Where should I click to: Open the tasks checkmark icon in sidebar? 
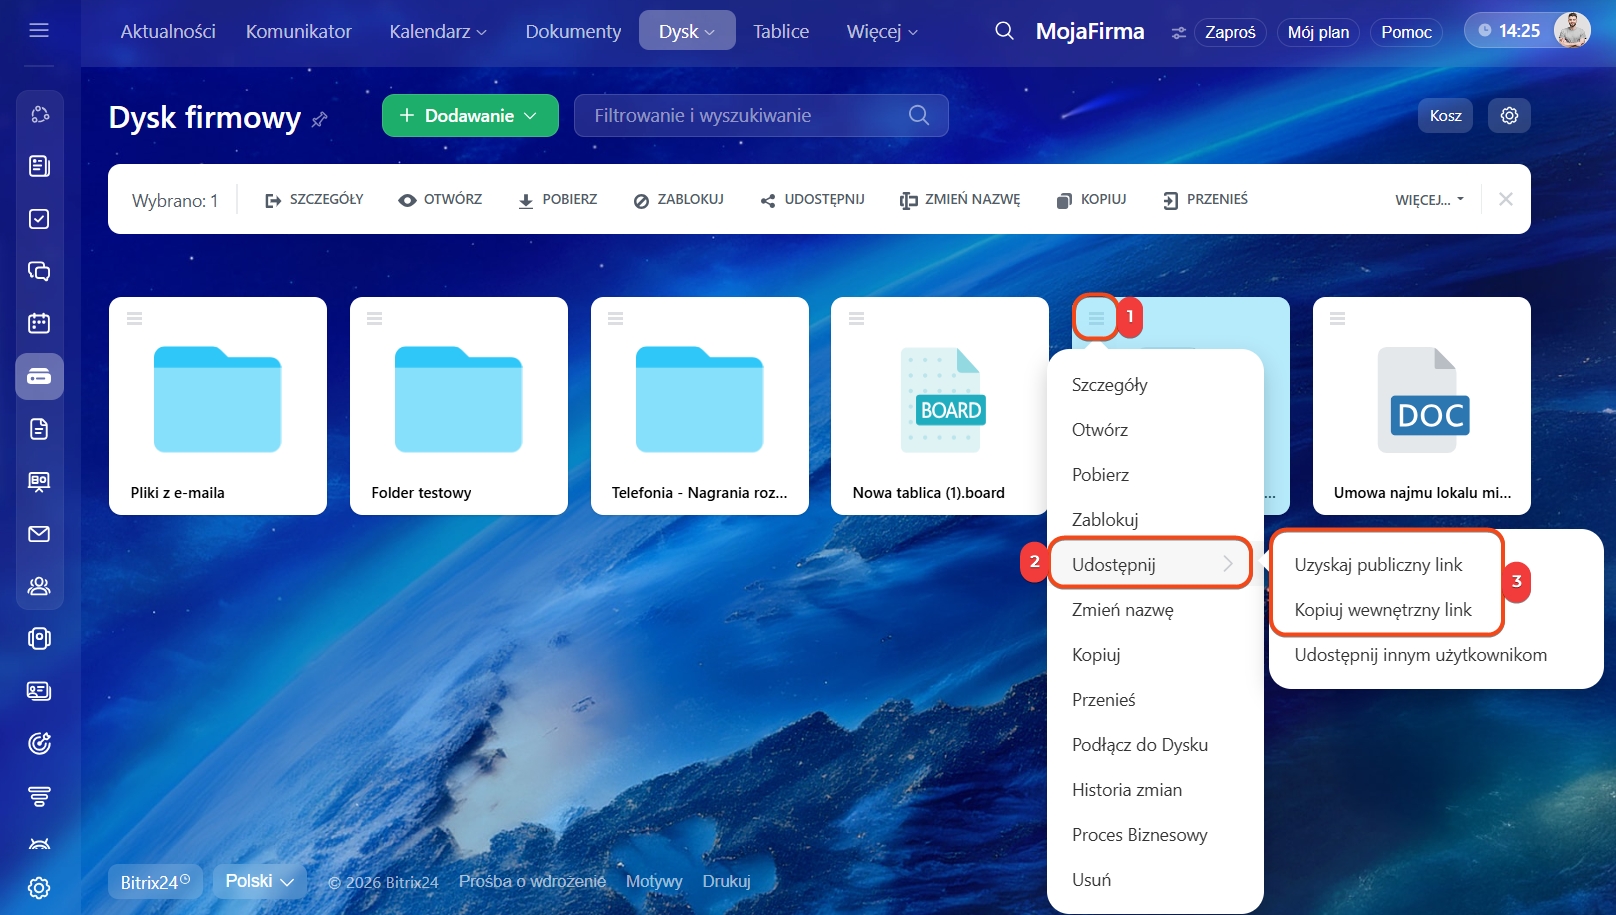coord(39,219)
